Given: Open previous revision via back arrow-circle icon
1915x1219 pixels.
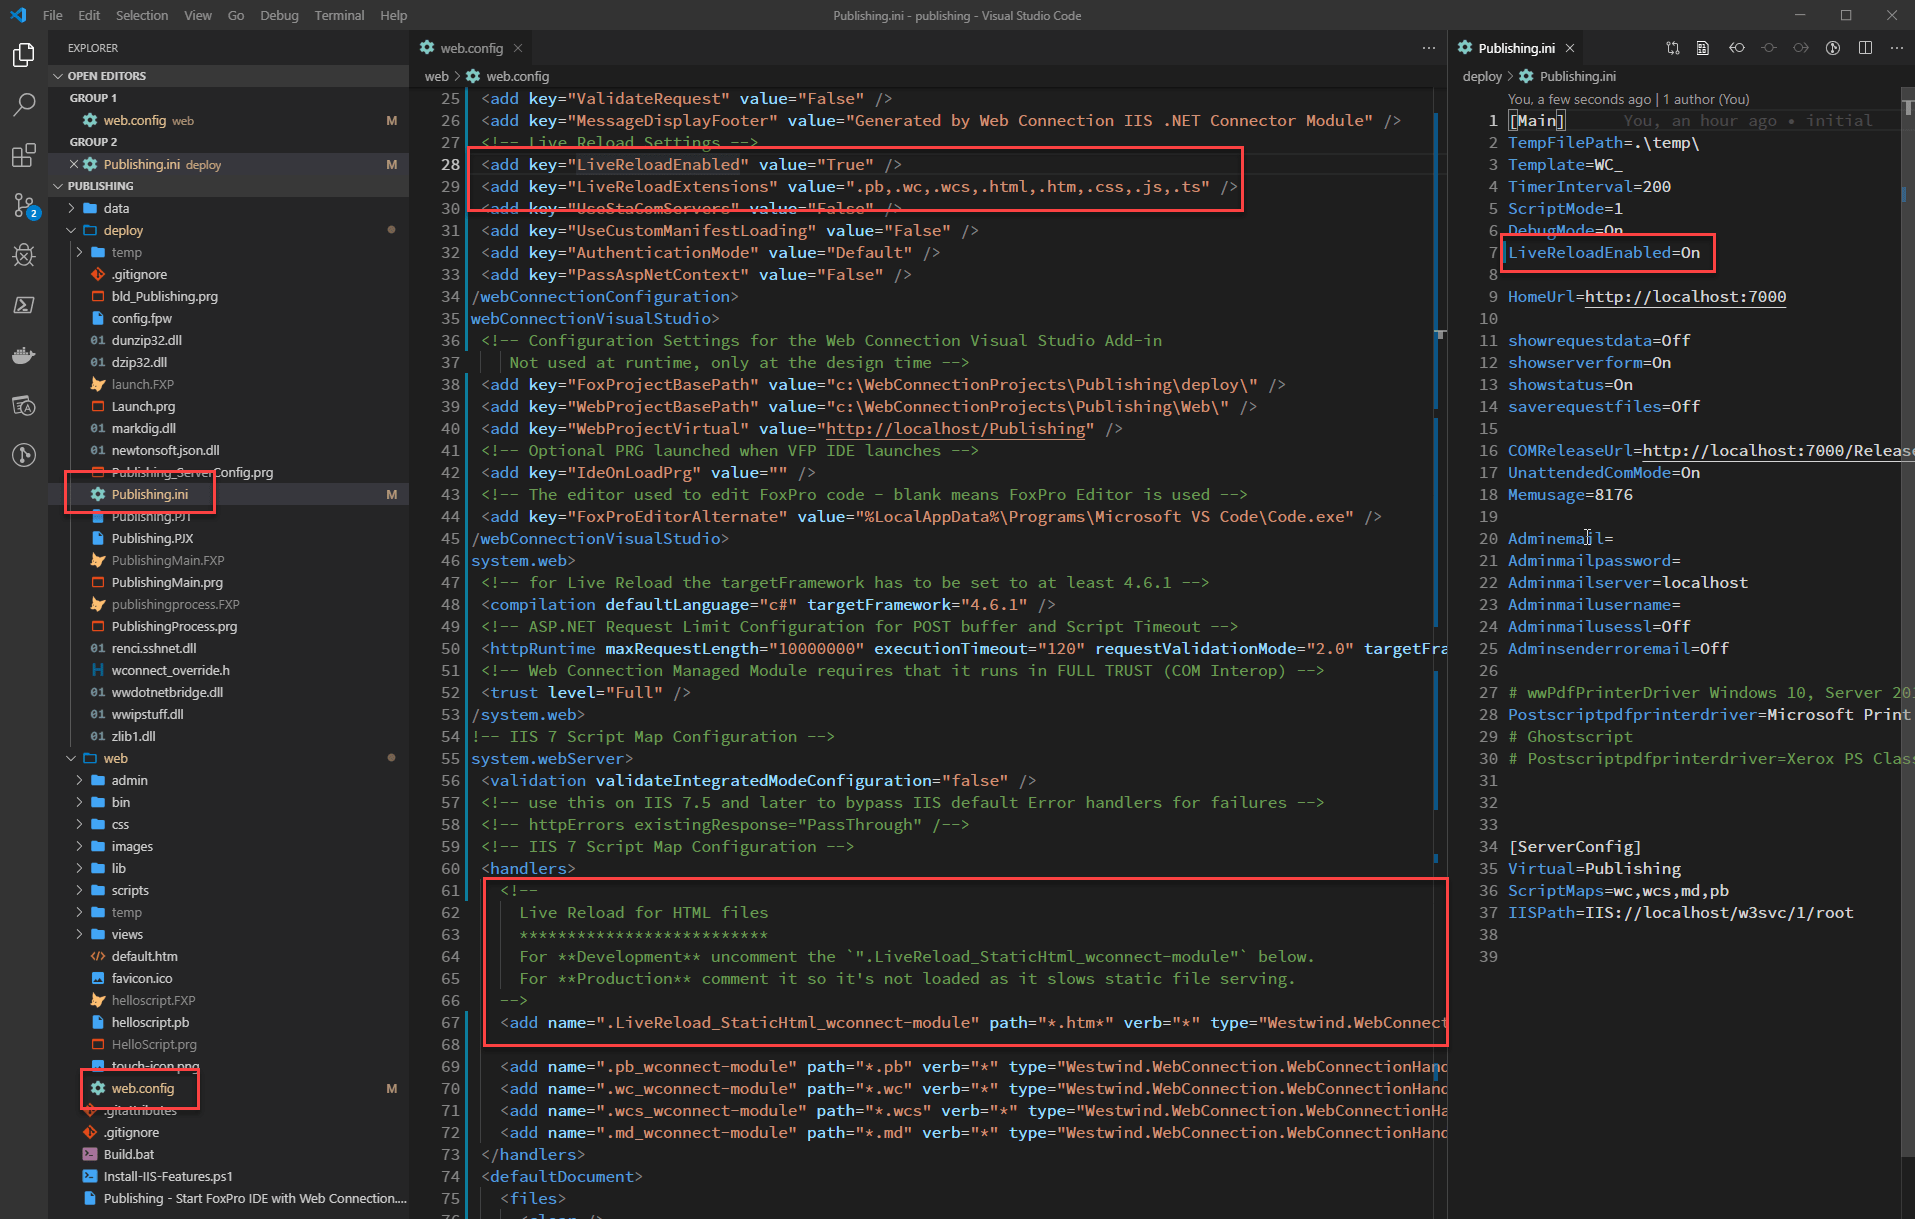Looking at the screenshot, I should pos(1737,48).
